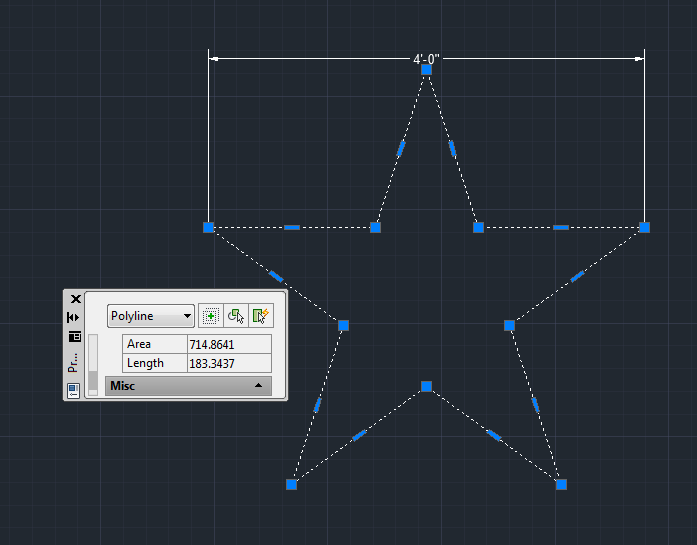Click the 4'-0" dimension text
The image size is (697, 545).
tap(426, 59)
